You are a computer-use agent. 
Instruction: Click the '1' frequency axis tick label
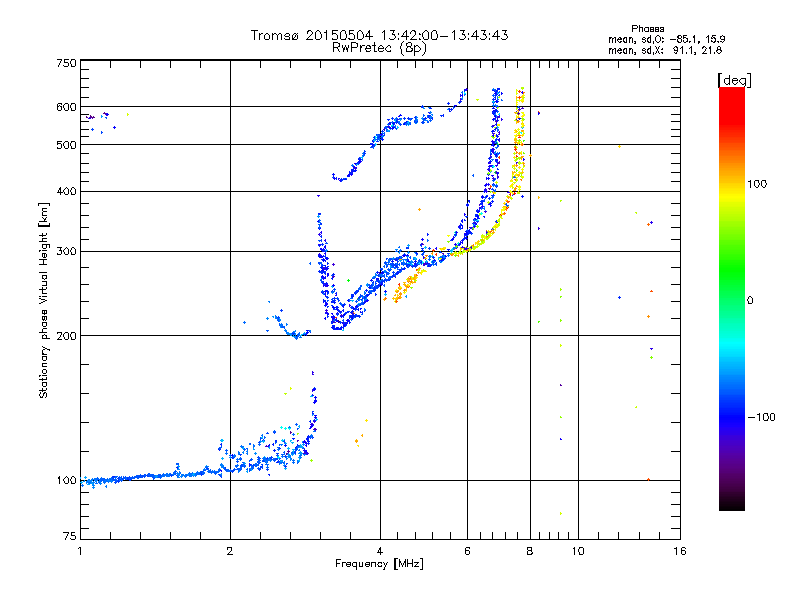80,551
